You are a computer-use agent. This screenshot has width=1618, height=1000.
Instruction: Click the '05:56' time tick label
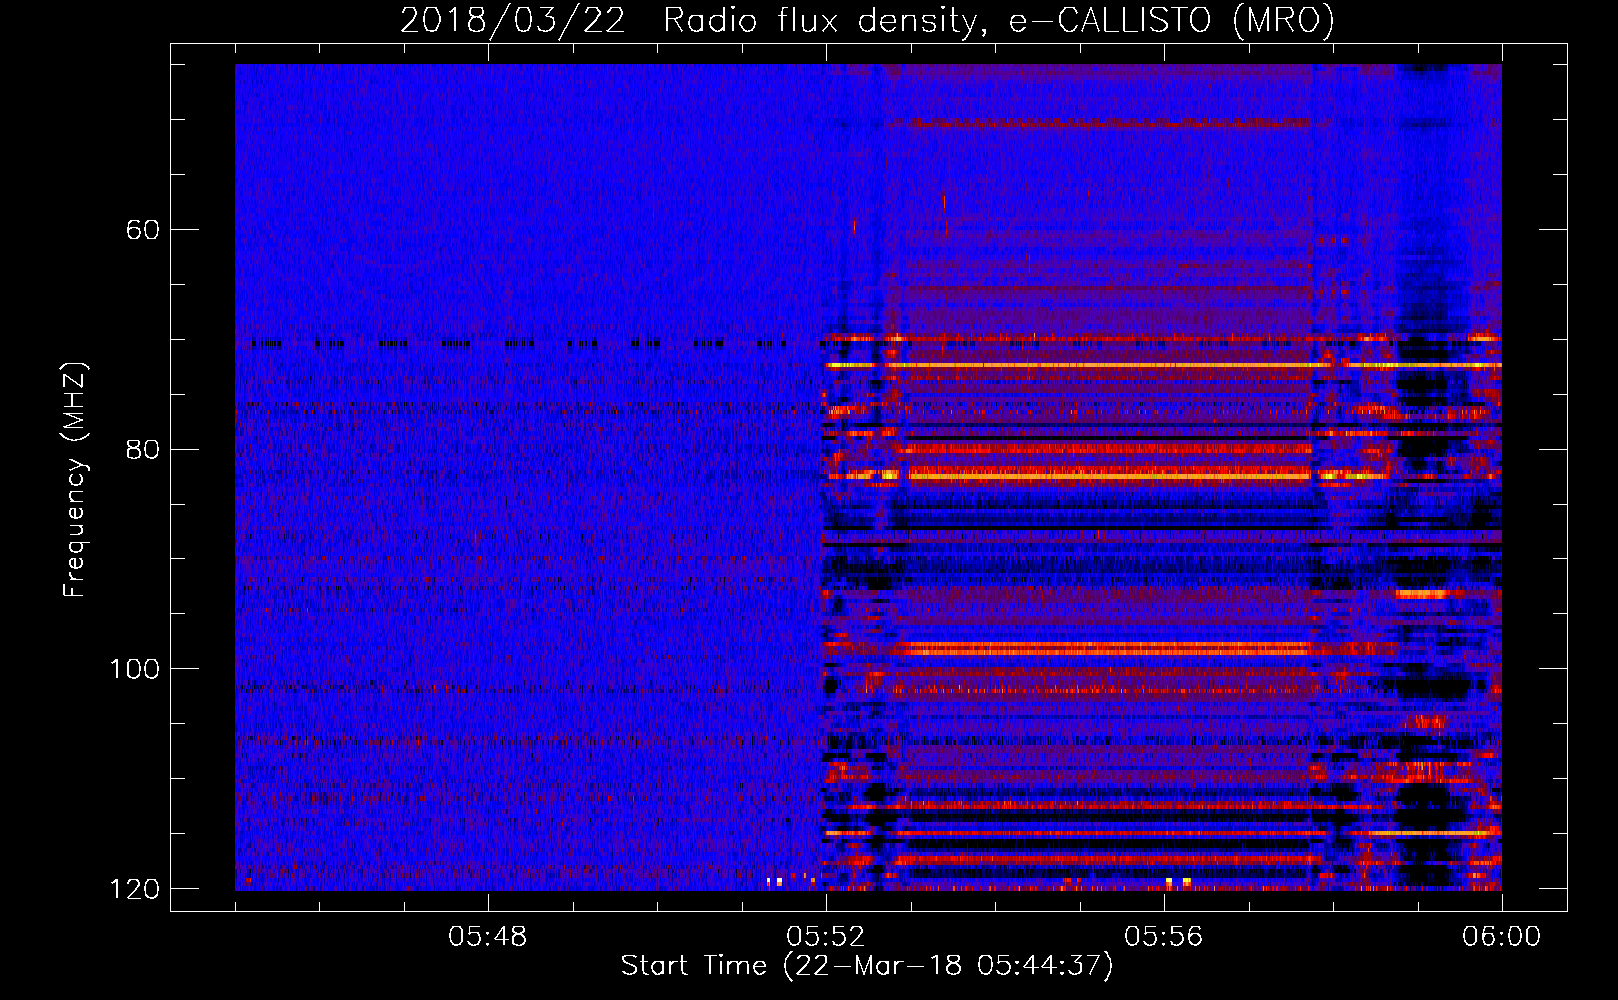coord(1164,937)
